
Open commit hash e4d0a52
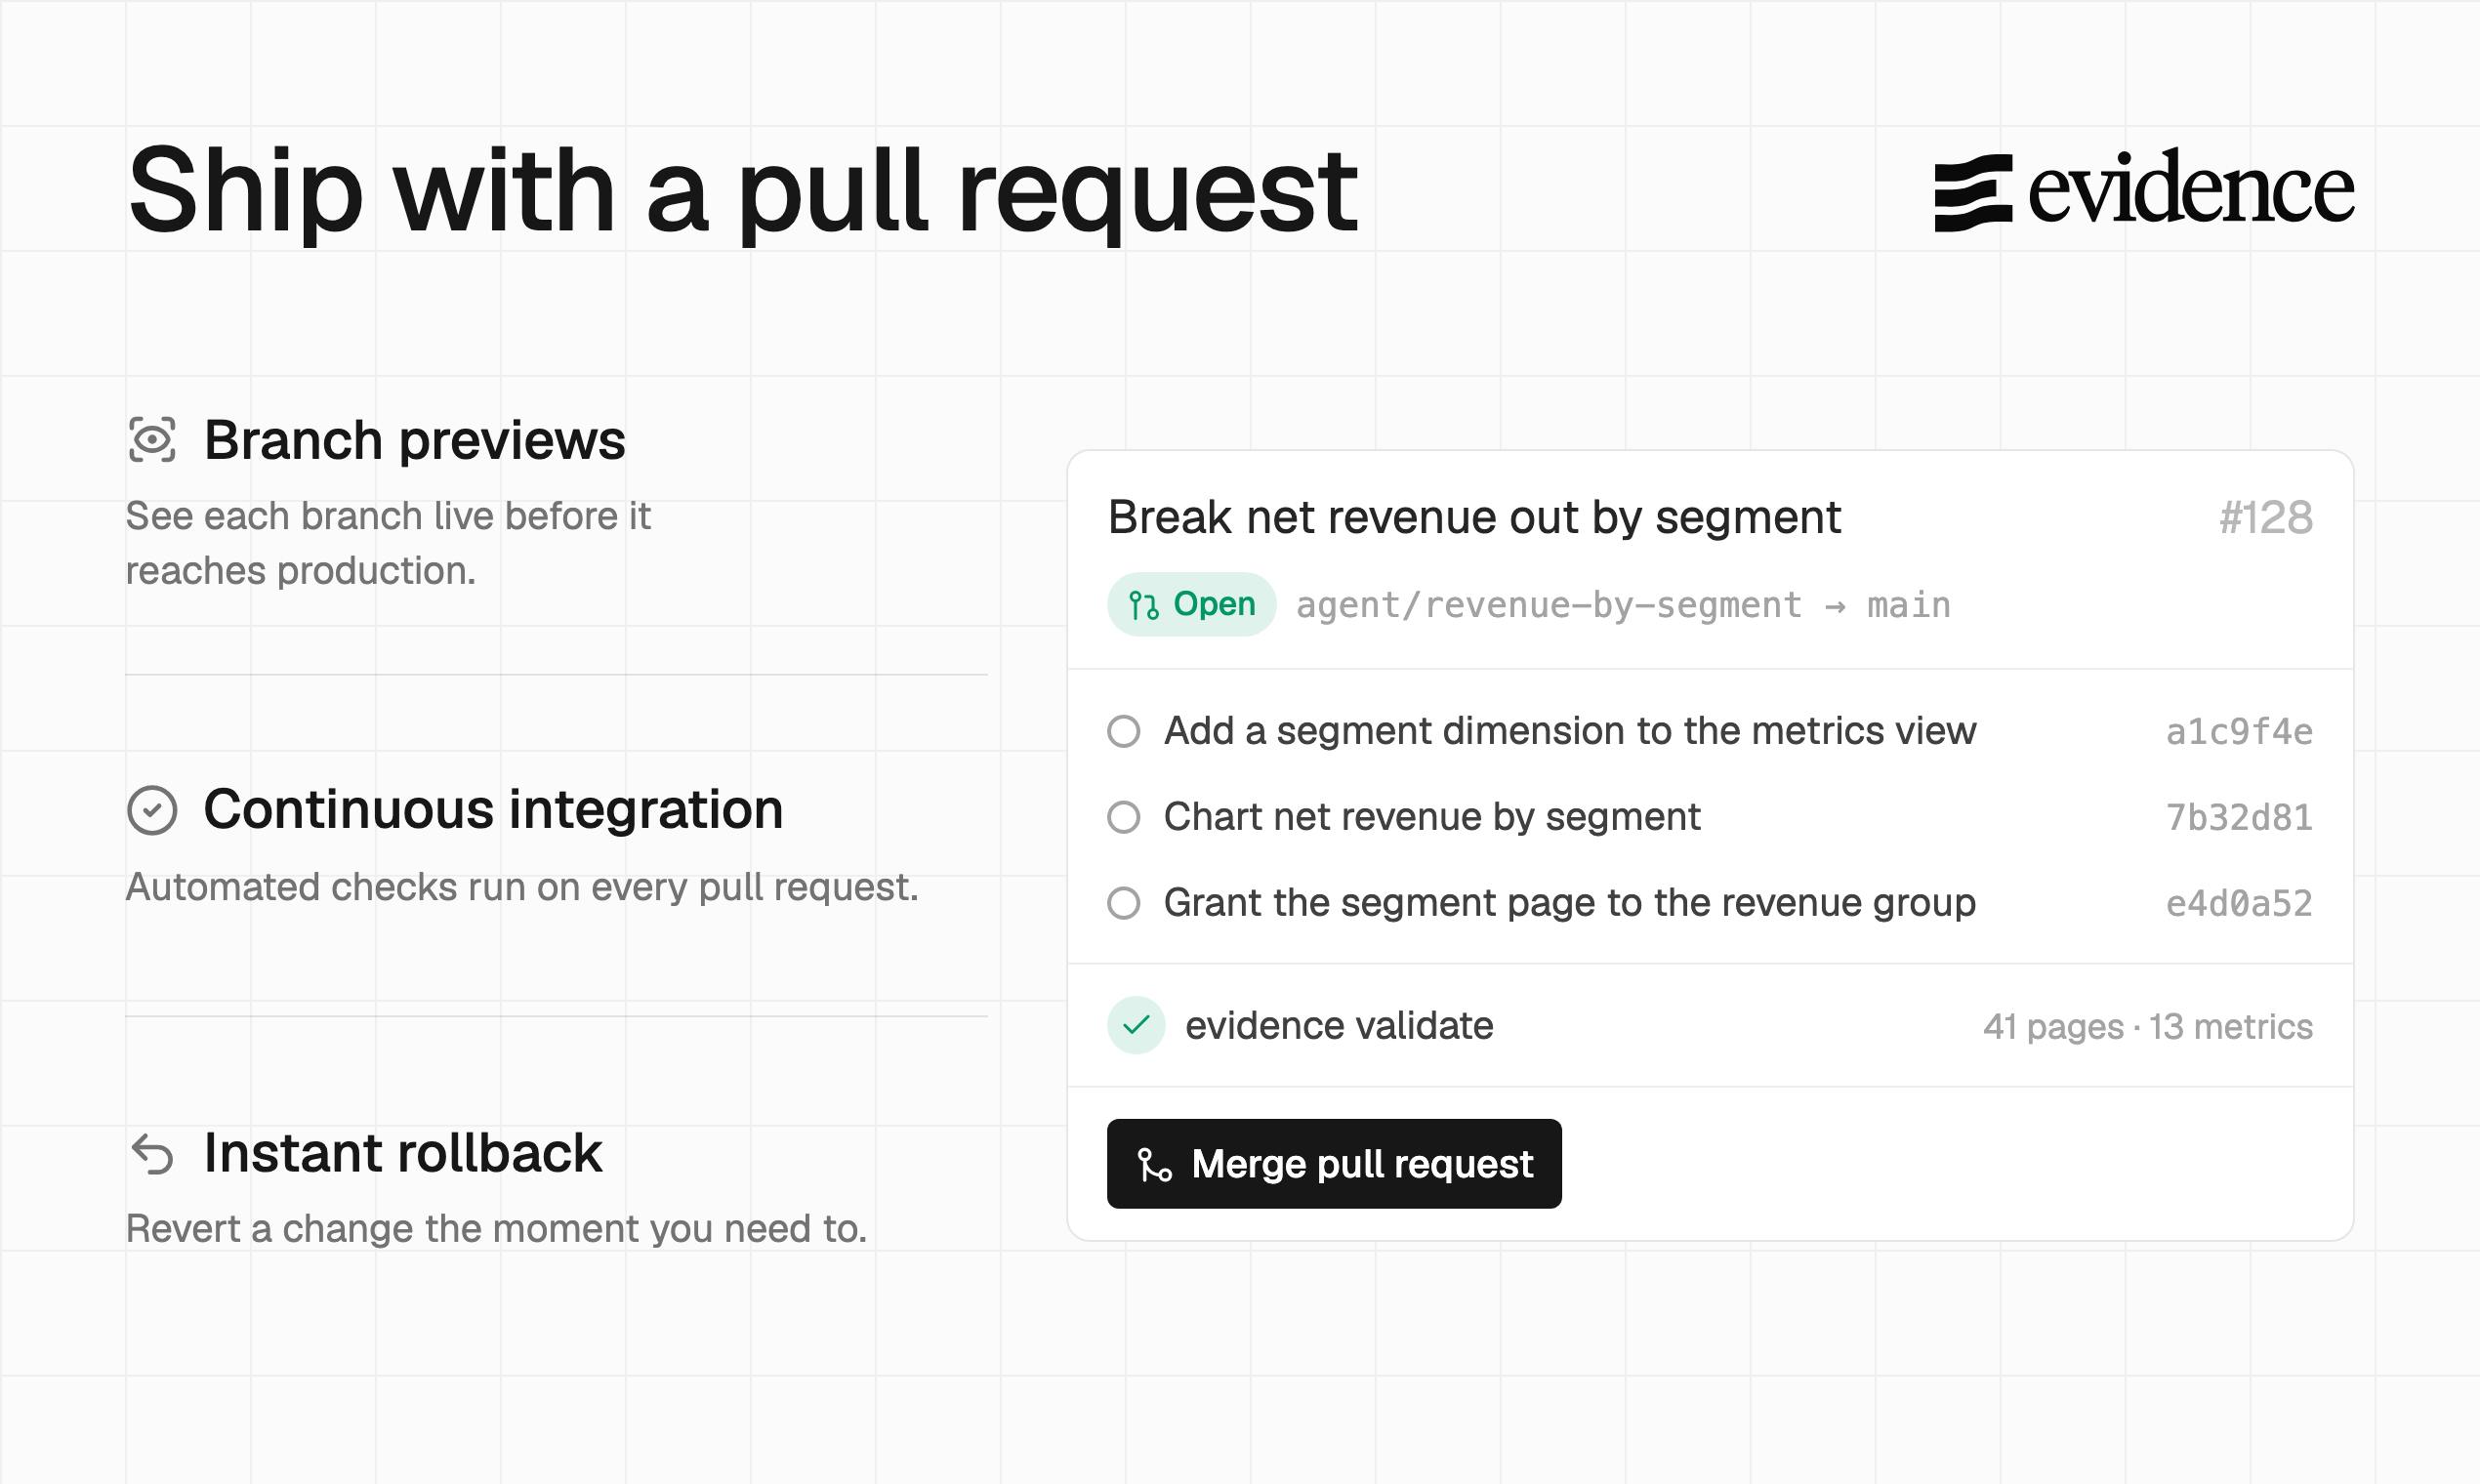[x=2239, y=904]
